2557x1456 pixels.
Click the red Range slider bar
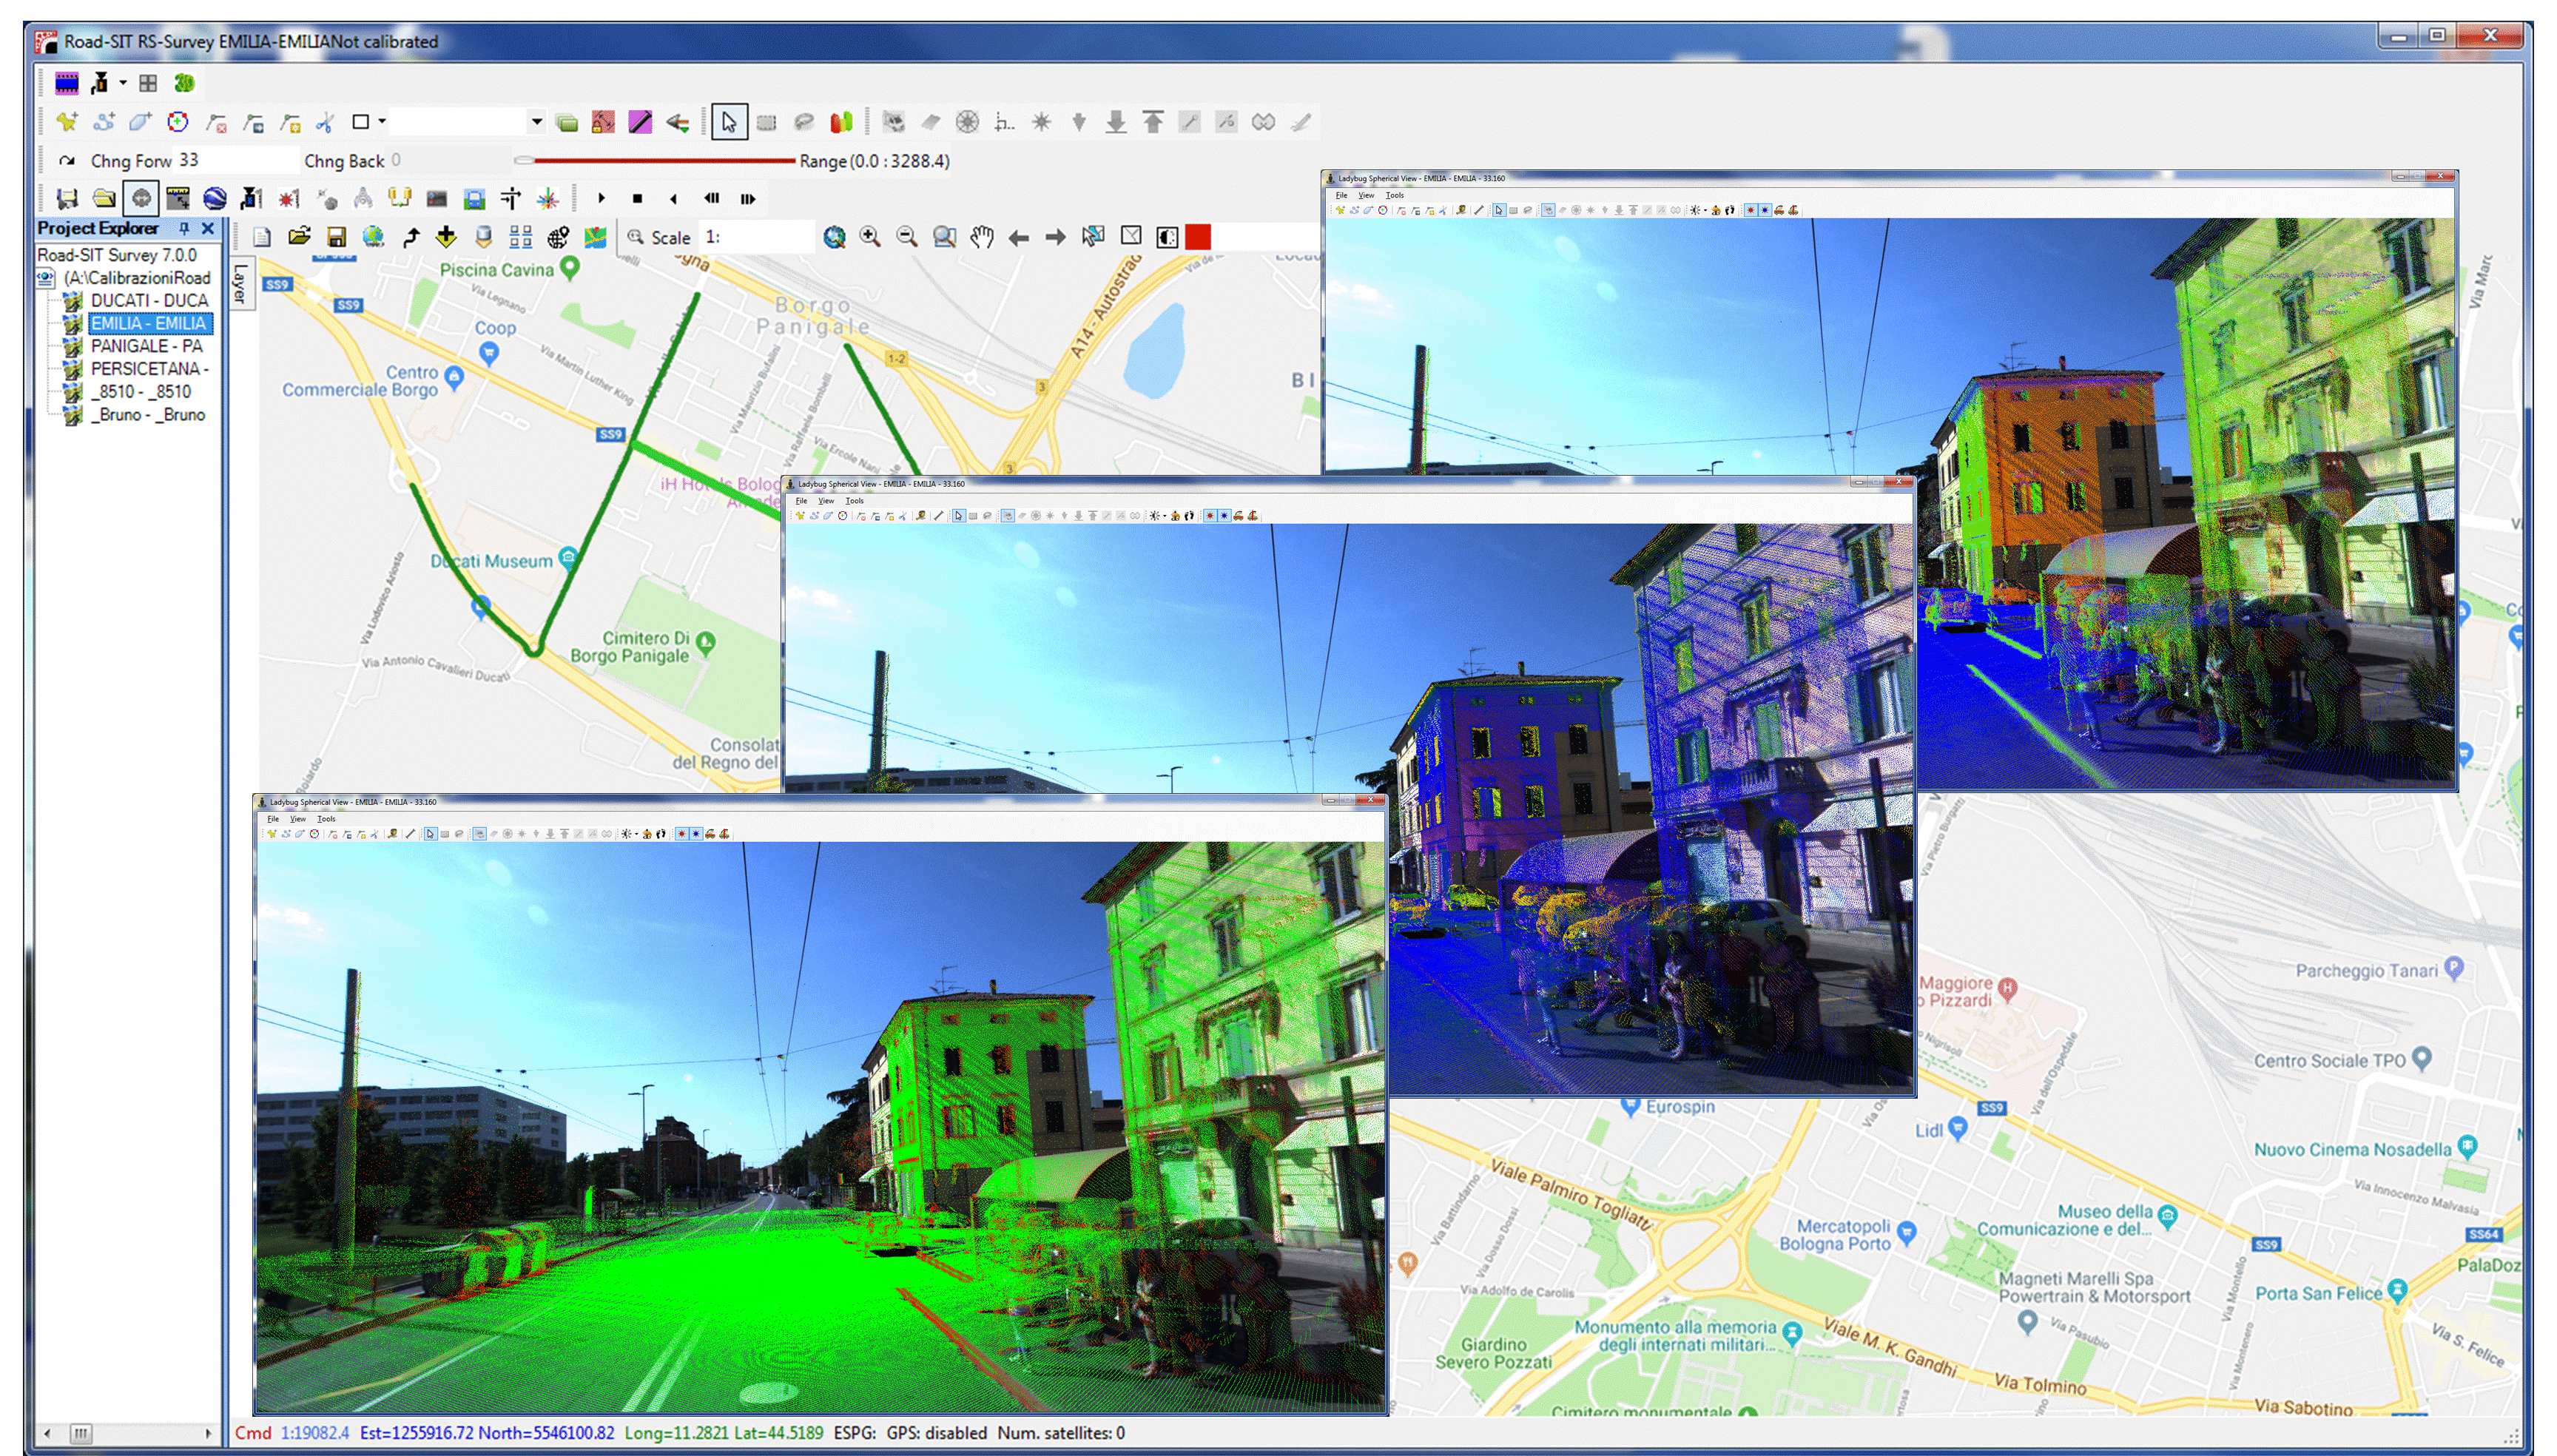pos(660,160)
